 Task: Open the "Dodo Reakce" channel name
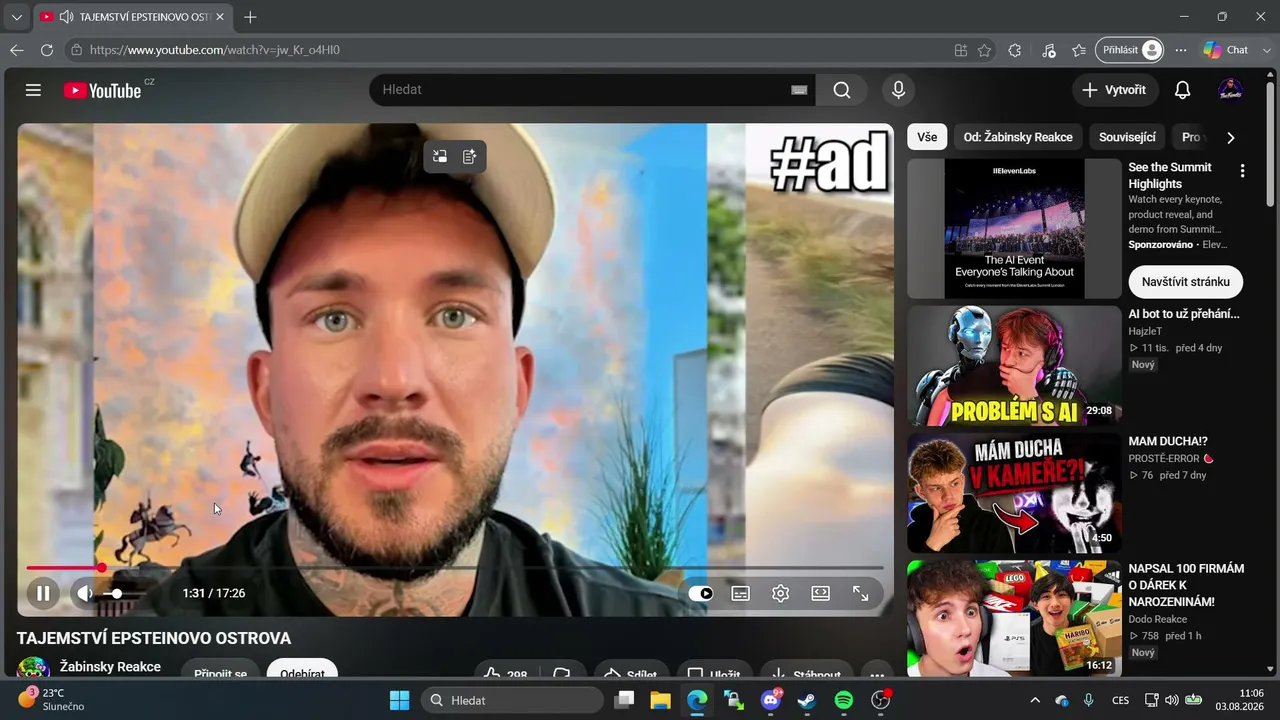(1158, 619)
